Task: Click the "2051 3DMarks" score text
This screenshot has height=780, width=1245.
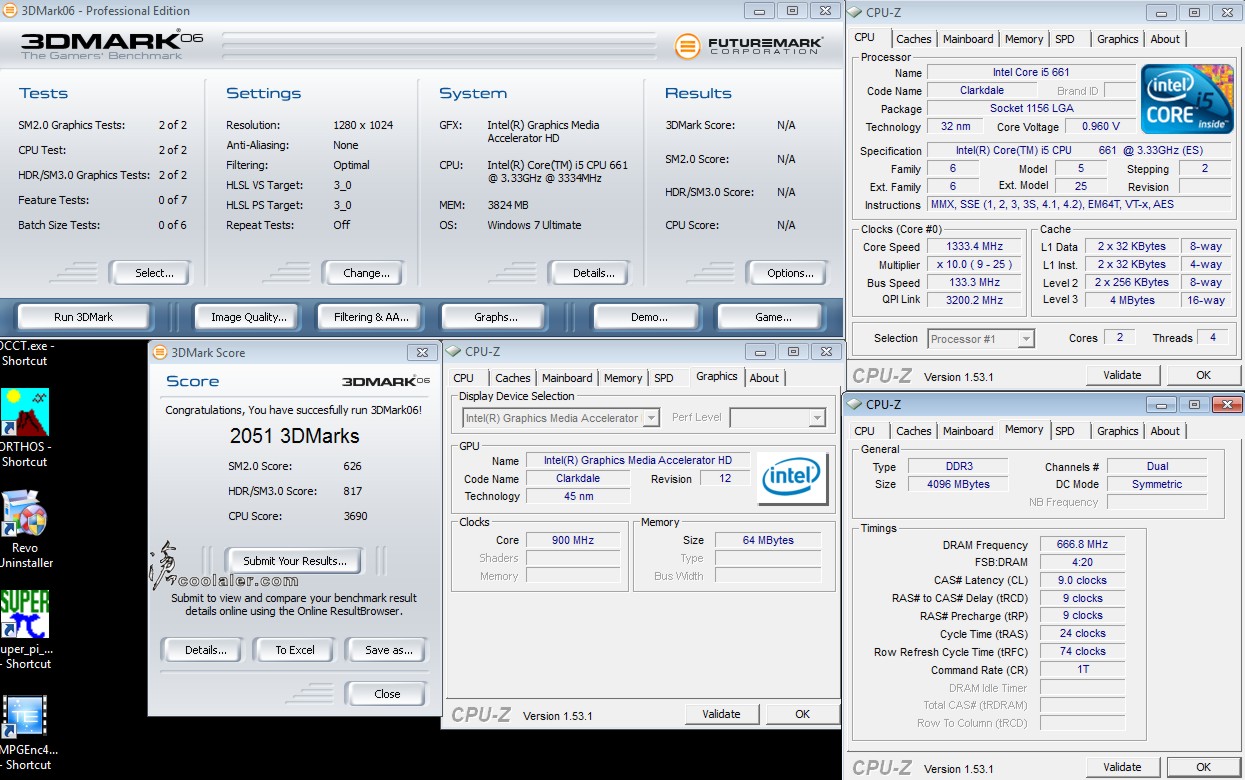Action: click(294, 436)
